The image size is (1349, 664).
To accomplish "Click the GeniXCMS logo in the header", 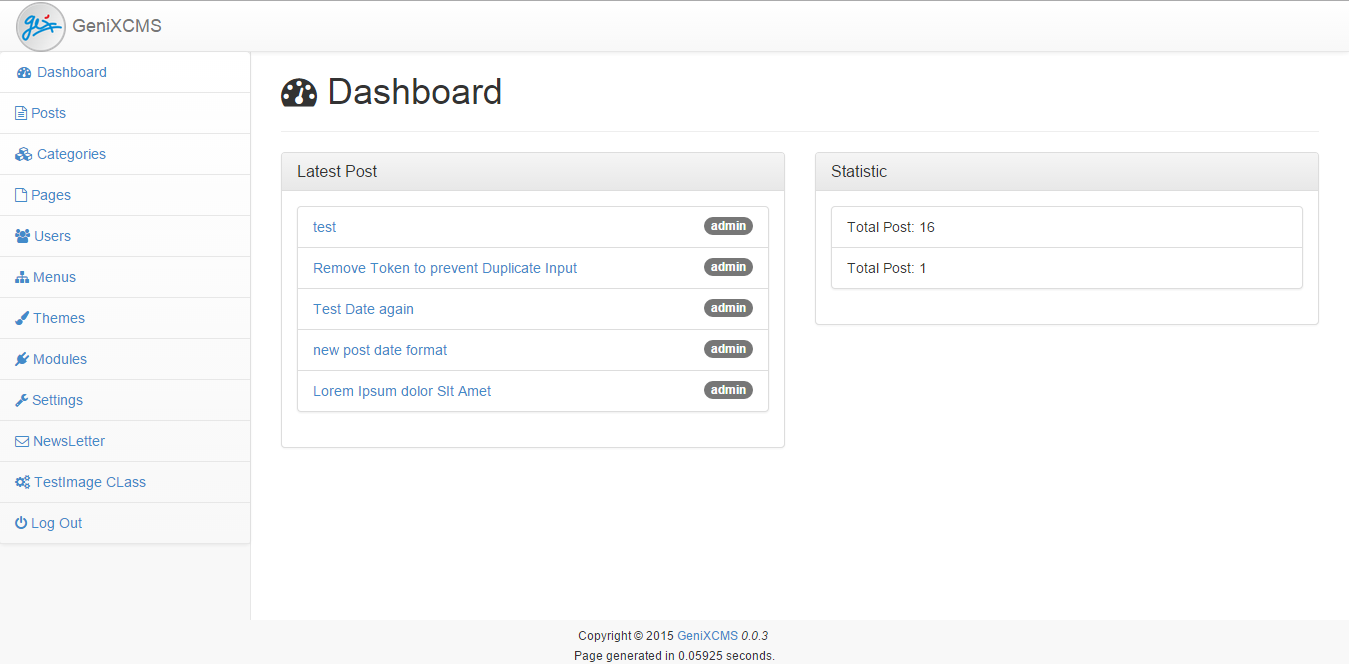I will (41, 26).
